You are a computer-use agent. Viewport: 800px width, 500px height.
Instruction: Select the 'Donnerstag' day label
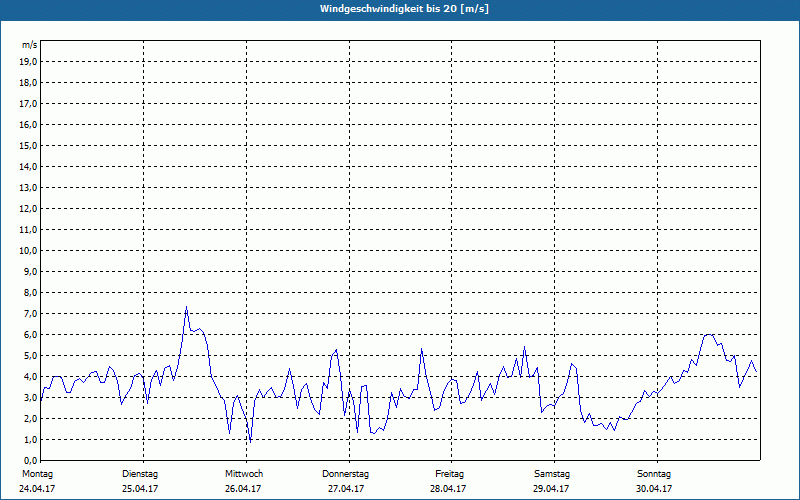coord(345,474)
